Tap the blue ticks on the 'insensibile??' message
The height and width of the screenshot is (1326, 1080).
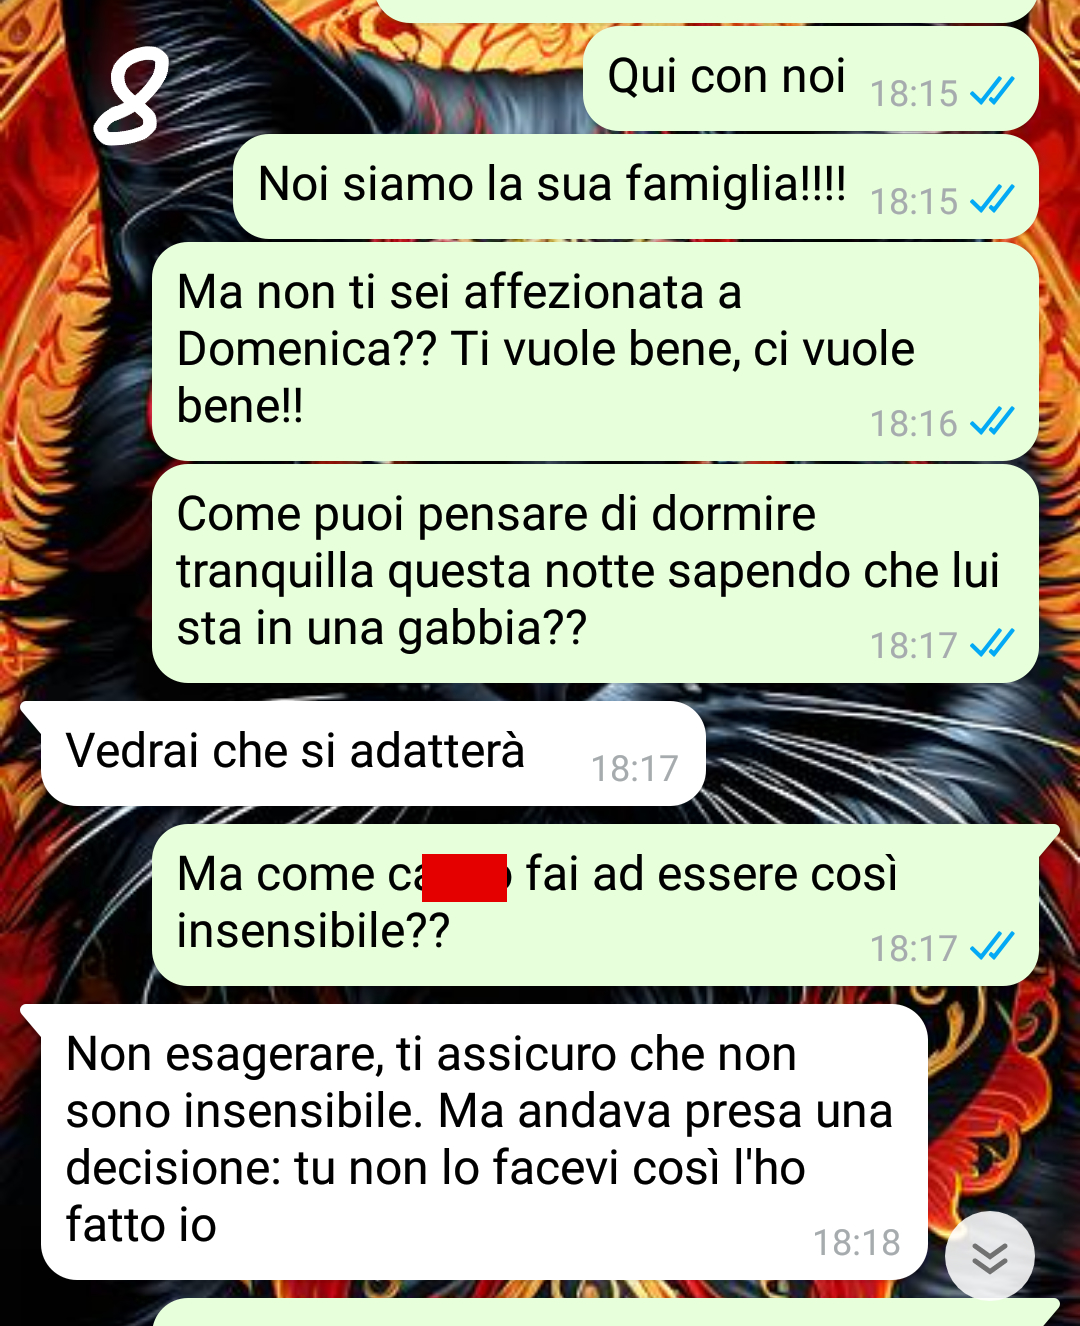(x=992, y=947)
